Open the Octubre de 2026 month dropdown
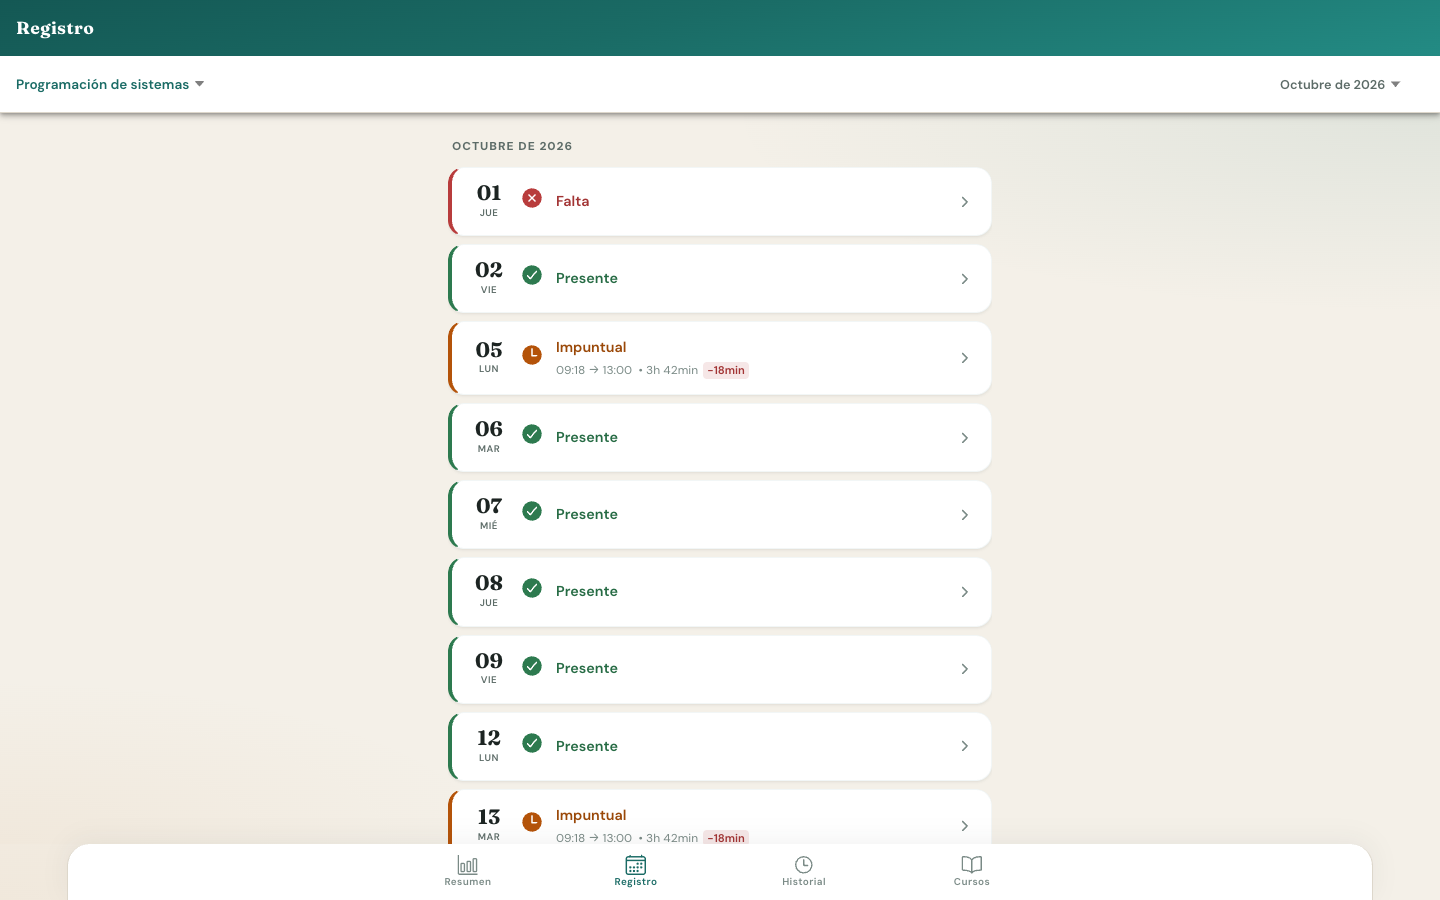This screenshot has height=900, width=1440. (x=1340, y=84)
